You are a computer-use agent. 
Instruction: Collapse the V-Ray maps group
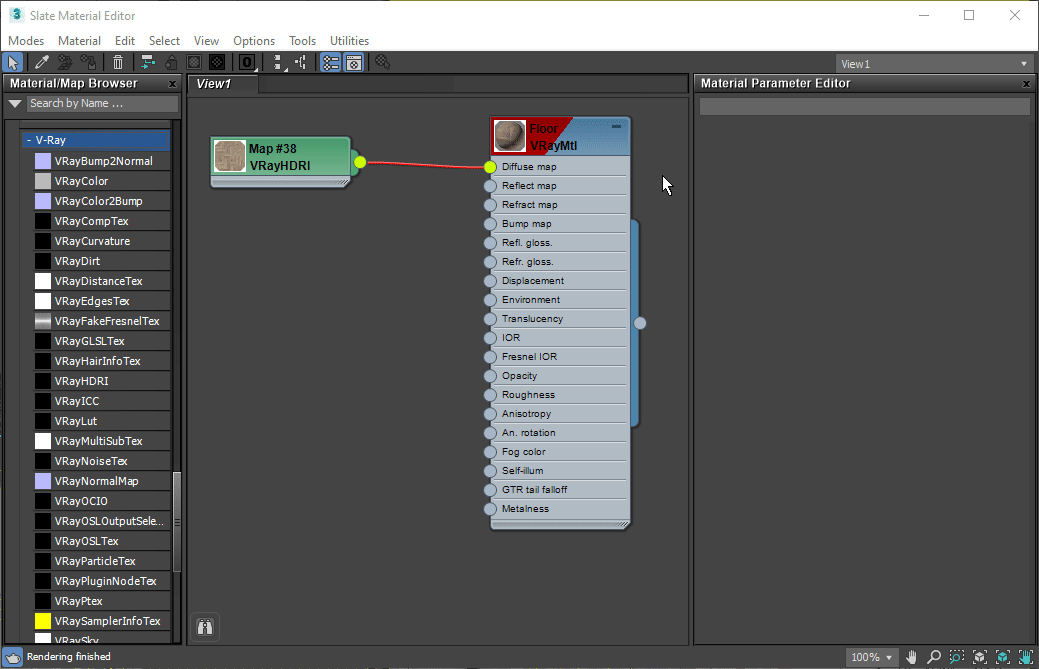[x=28, y=141]
